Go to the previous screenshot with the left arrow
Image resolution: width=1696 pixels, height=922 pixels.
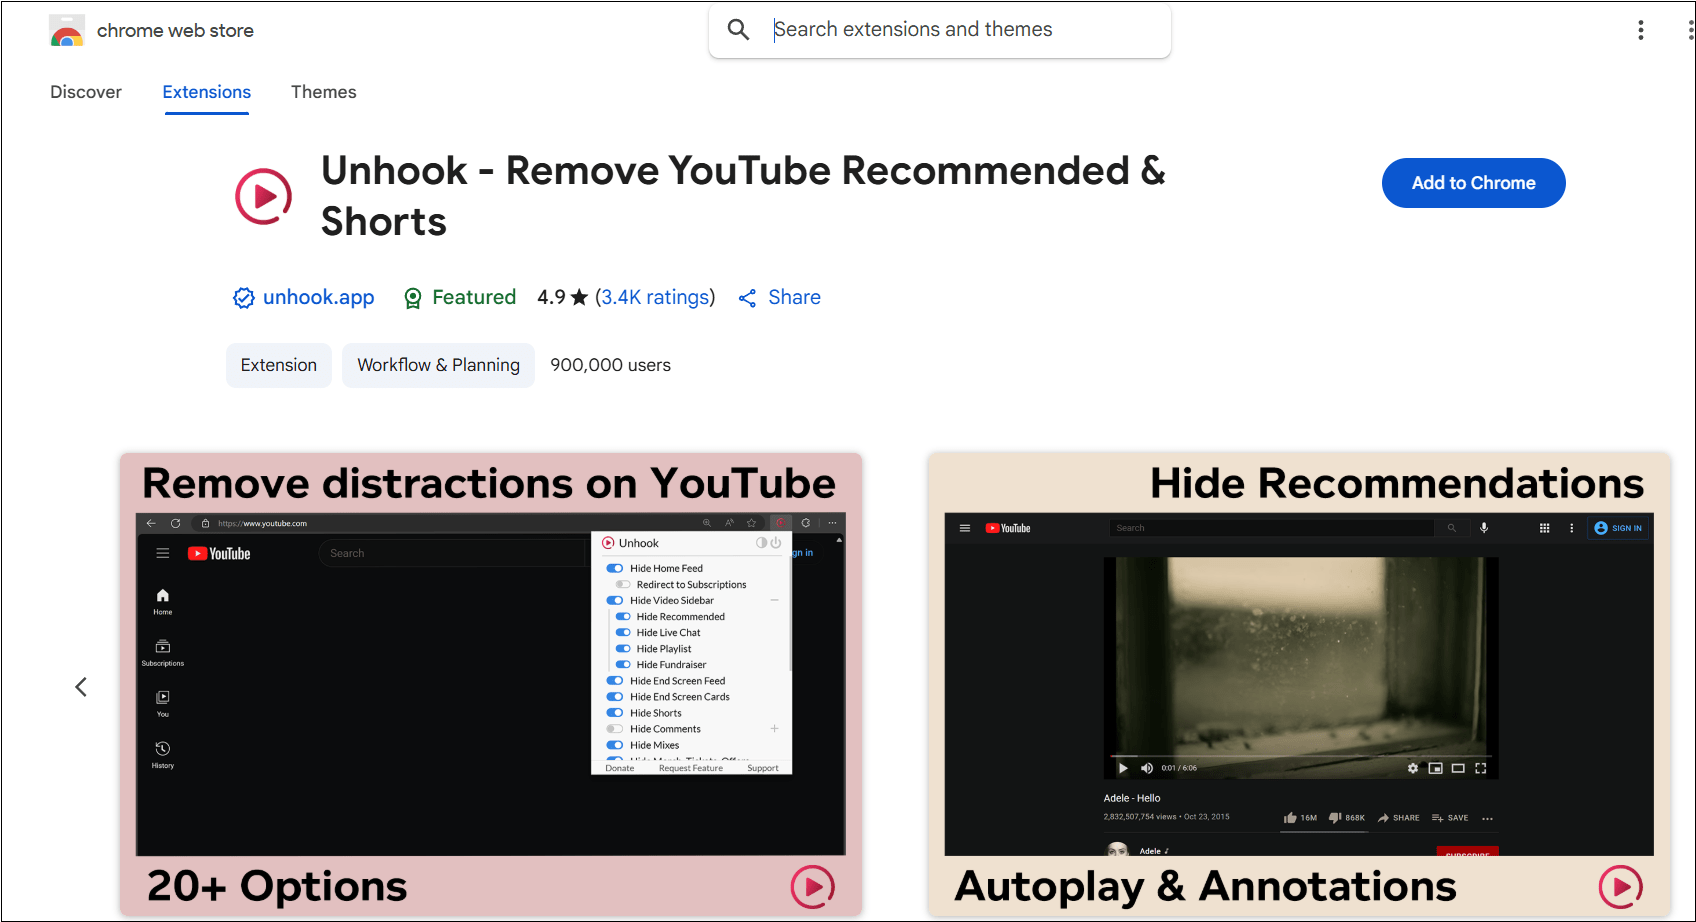pyautogui.click(x=82, y=687)
